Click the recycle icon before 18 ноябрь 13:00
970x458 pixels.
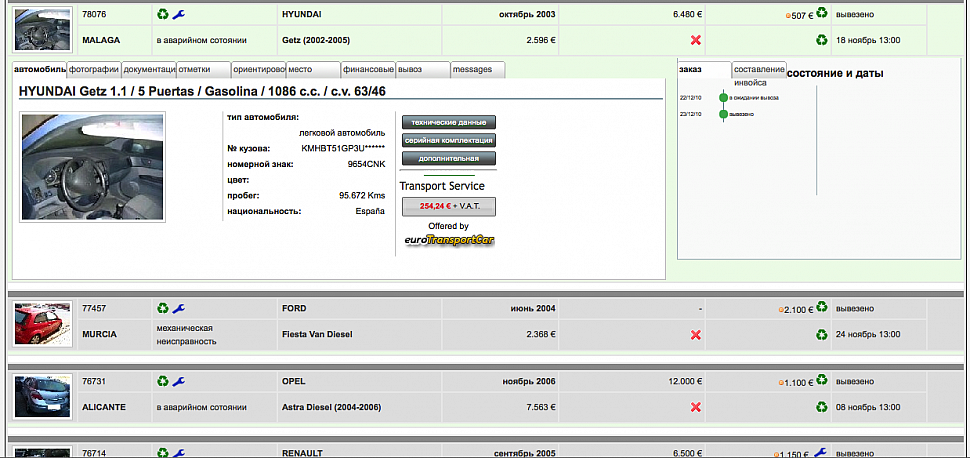(822, 40)
